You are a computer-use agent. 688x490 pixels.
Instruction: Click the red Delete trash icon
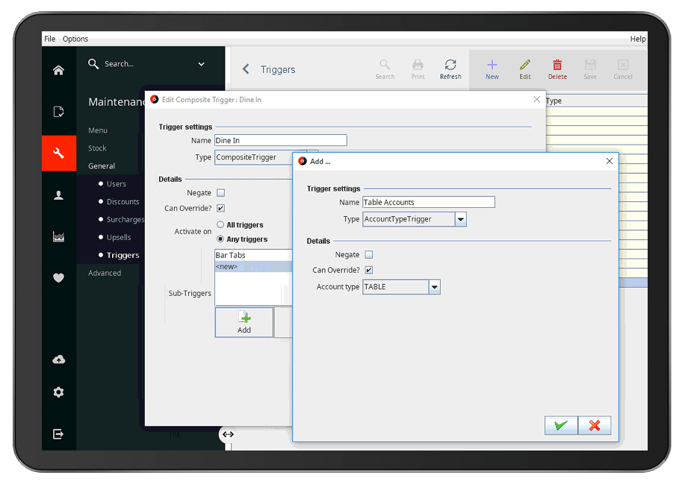tap(557, 68)
